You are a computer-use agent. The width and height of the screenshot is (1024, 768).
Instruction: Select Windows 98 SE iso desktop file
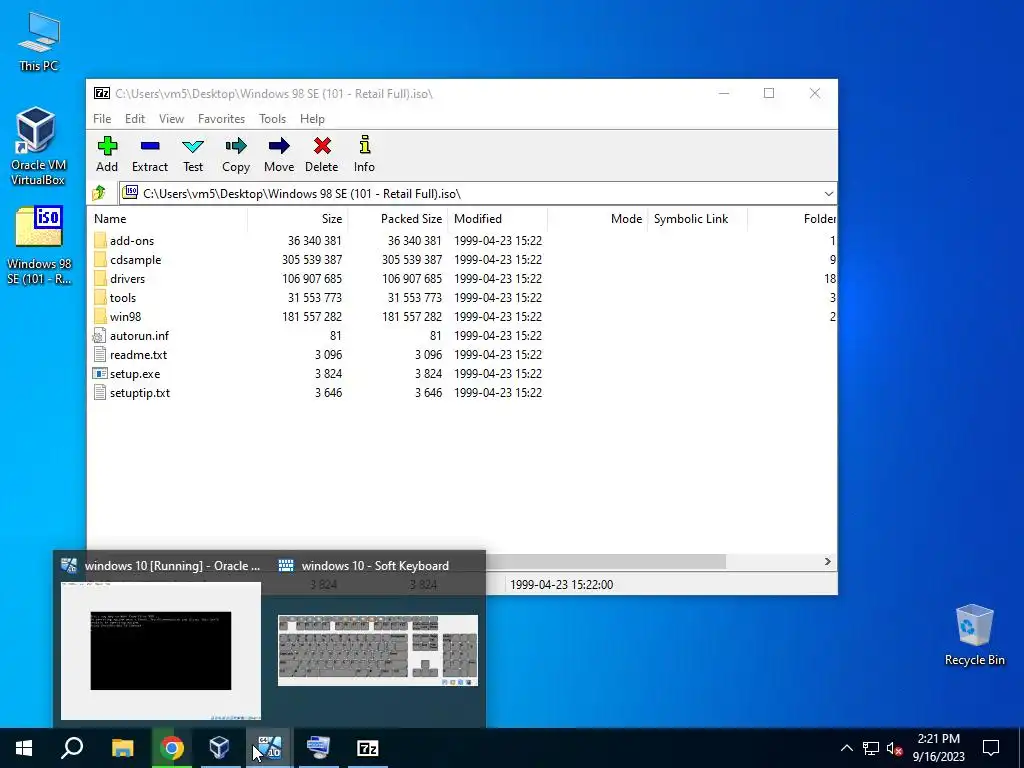(x=39, y=246)
